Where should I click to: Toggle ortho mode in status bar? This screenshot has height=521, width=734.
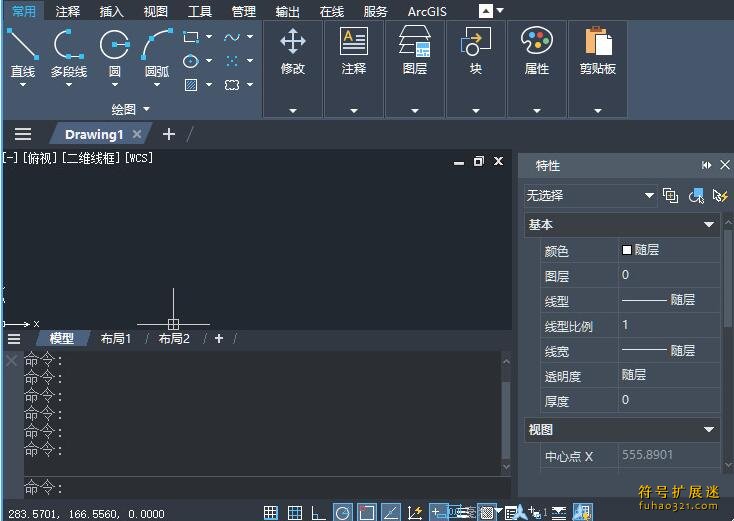[318, 513]
